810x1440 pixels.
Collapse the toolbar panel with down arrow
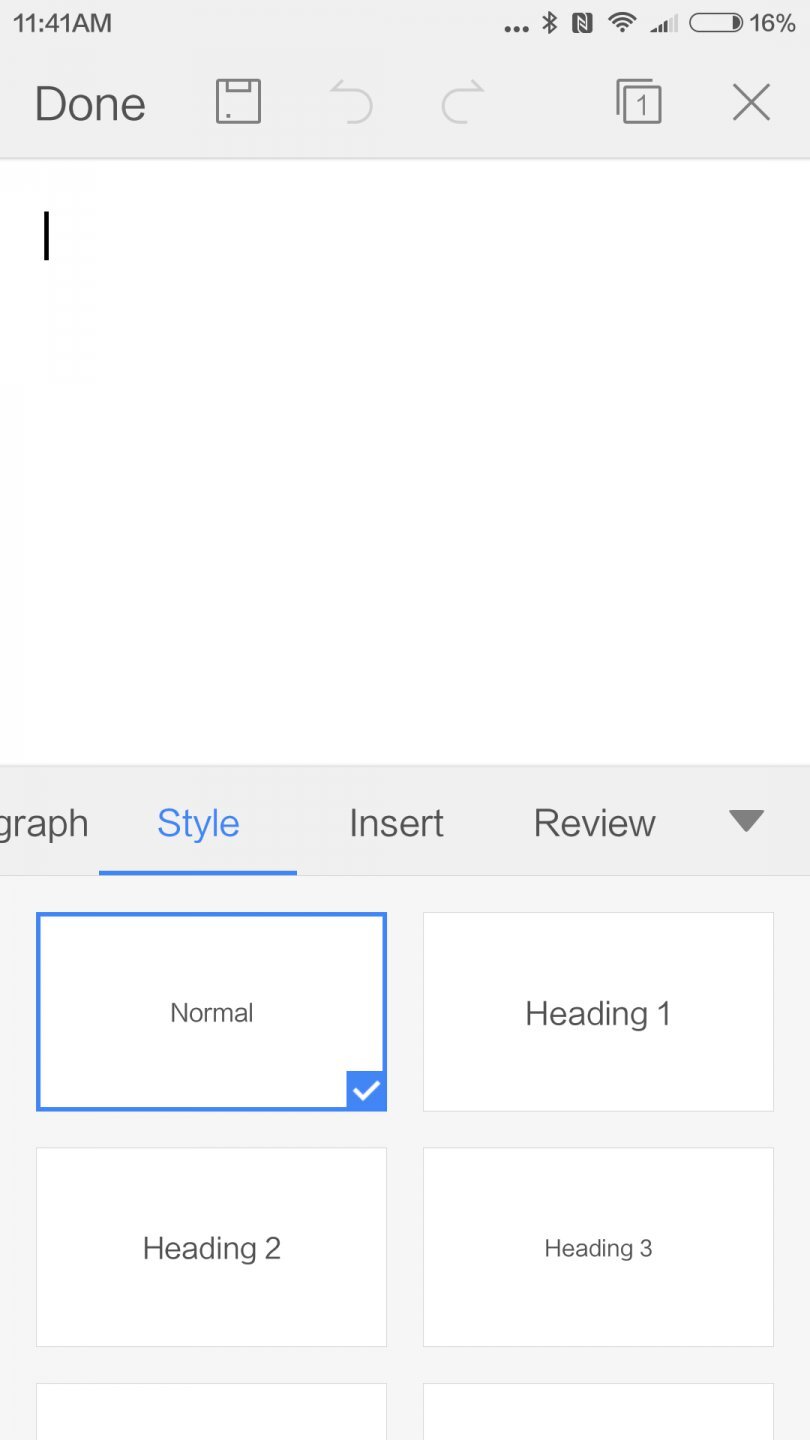746,821
